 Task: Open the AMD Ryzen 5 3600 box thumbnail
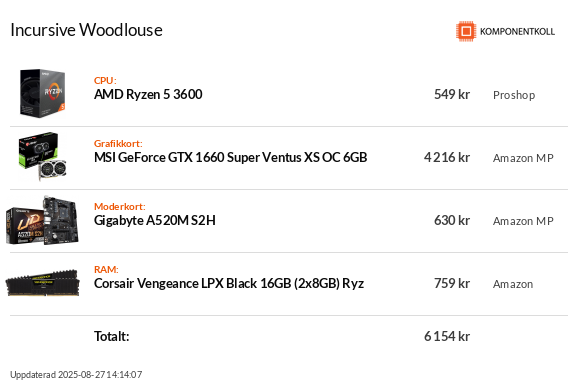(43, 93)
